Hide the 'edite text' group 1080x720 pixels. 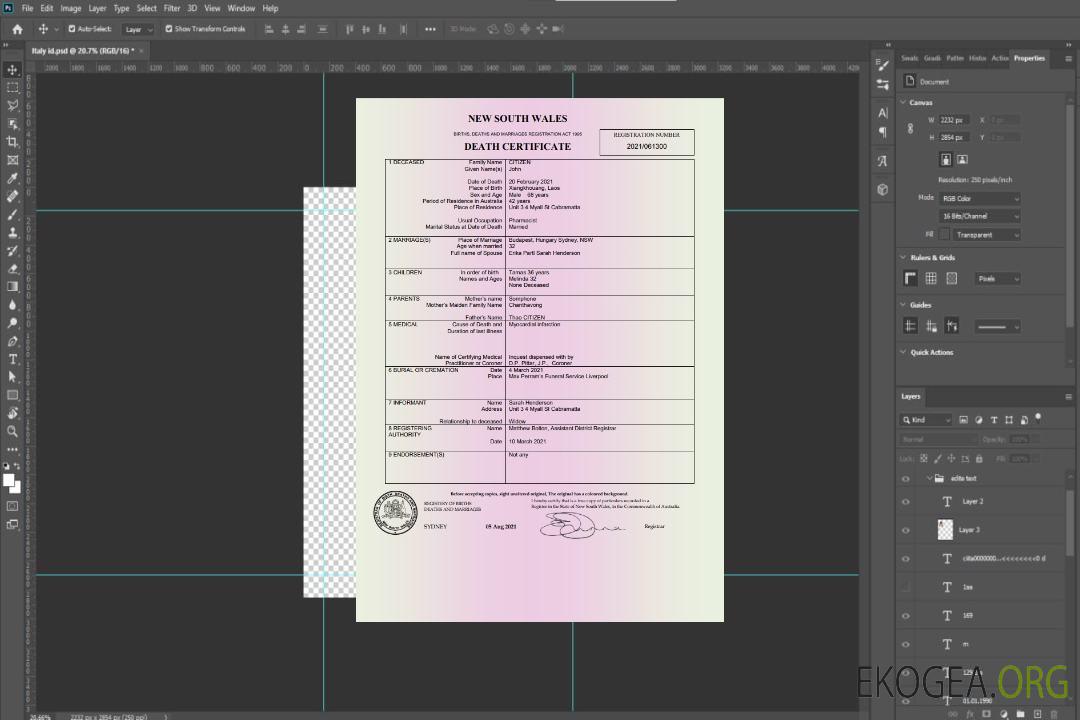[x=906, y=478]
